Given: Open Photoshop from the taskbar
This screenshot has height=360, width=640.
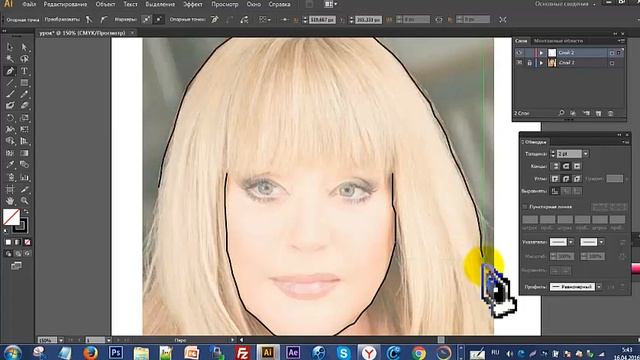Looking at the screenshot, I should click(116, 352).
